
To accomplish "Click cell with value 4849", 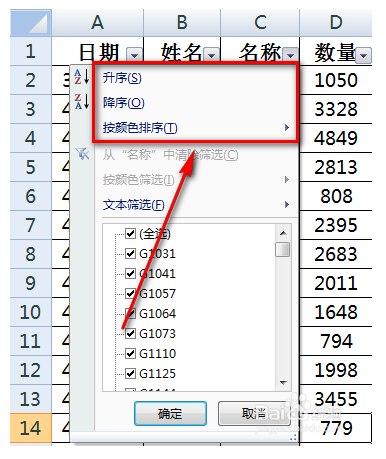I will 336,138.
